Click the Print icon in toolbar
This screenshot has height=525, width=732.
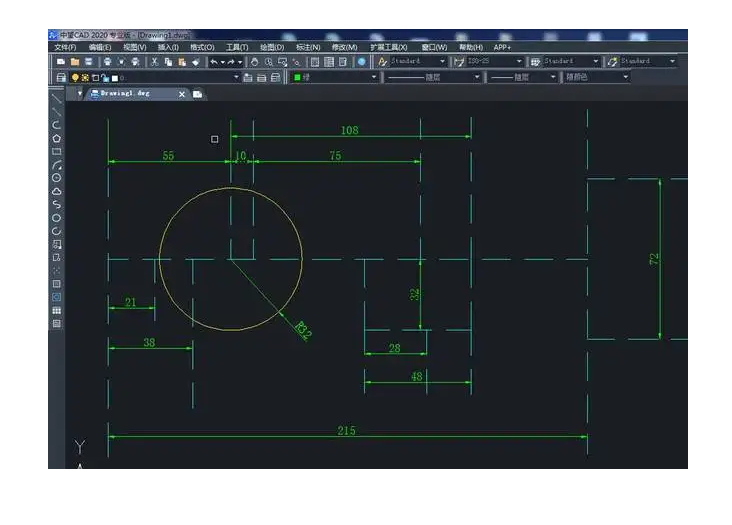(x=107, y=62)
